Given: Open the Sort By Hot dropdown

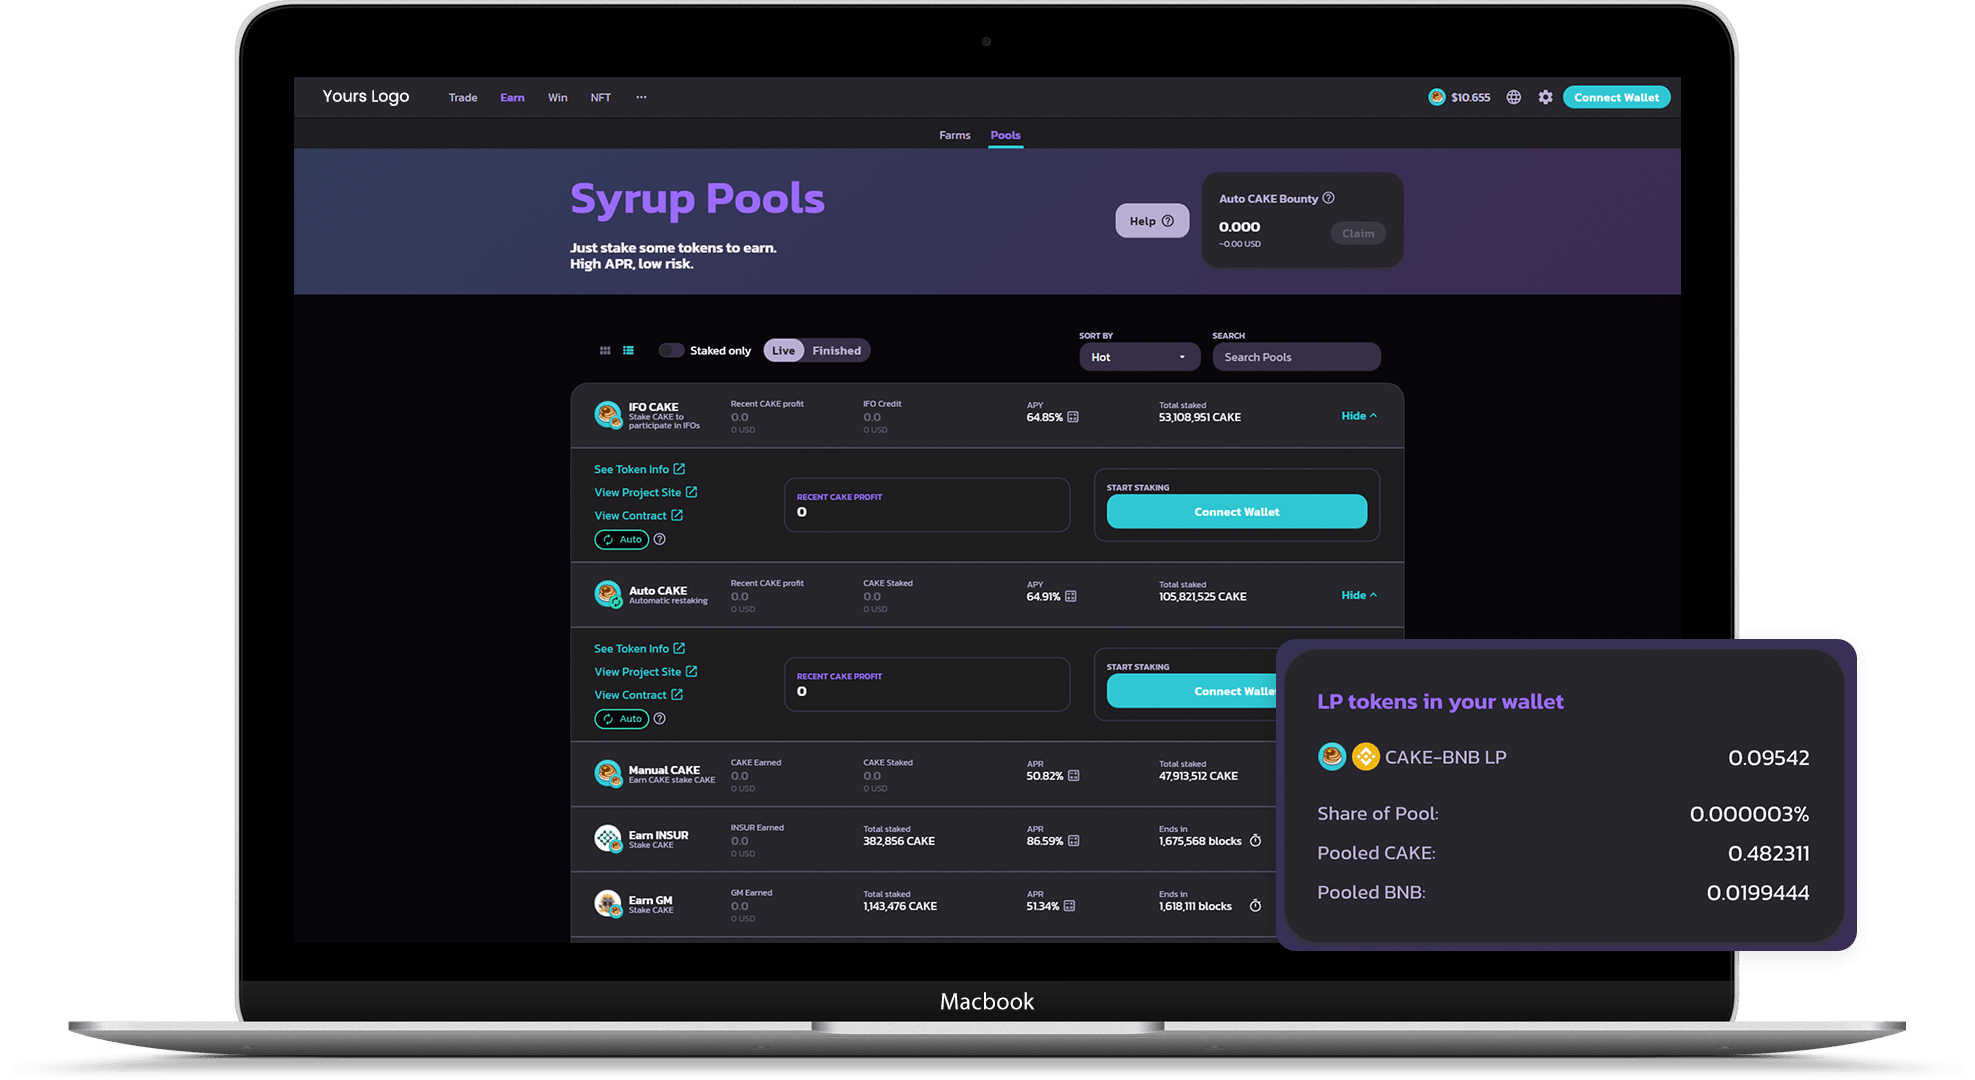Looking at the screenshot, I should pos(1136,354).
